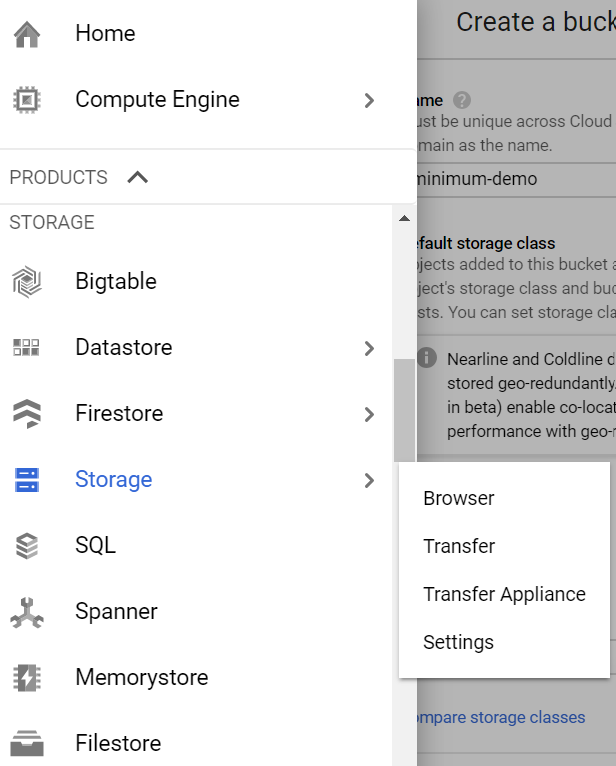Image resolution: width=616 pixels, height=766 pixels.
Task: Click the scroll up arrow in the menu
Action: point(404,218)
